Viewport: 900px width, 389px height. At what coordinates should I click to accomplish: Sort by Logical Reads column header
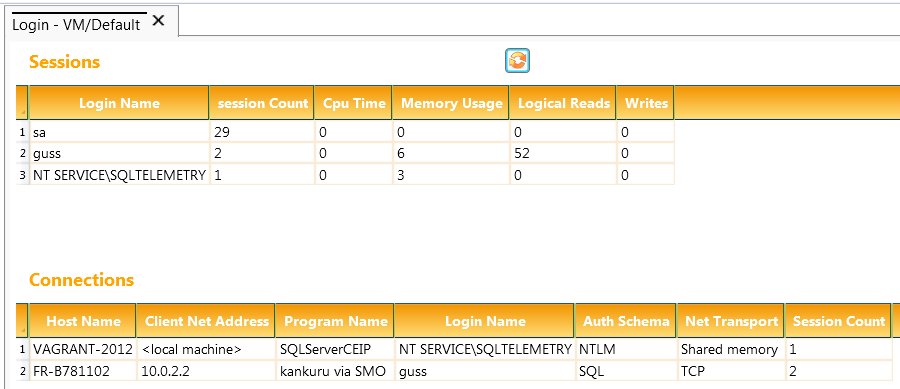[x=564, y=103]
